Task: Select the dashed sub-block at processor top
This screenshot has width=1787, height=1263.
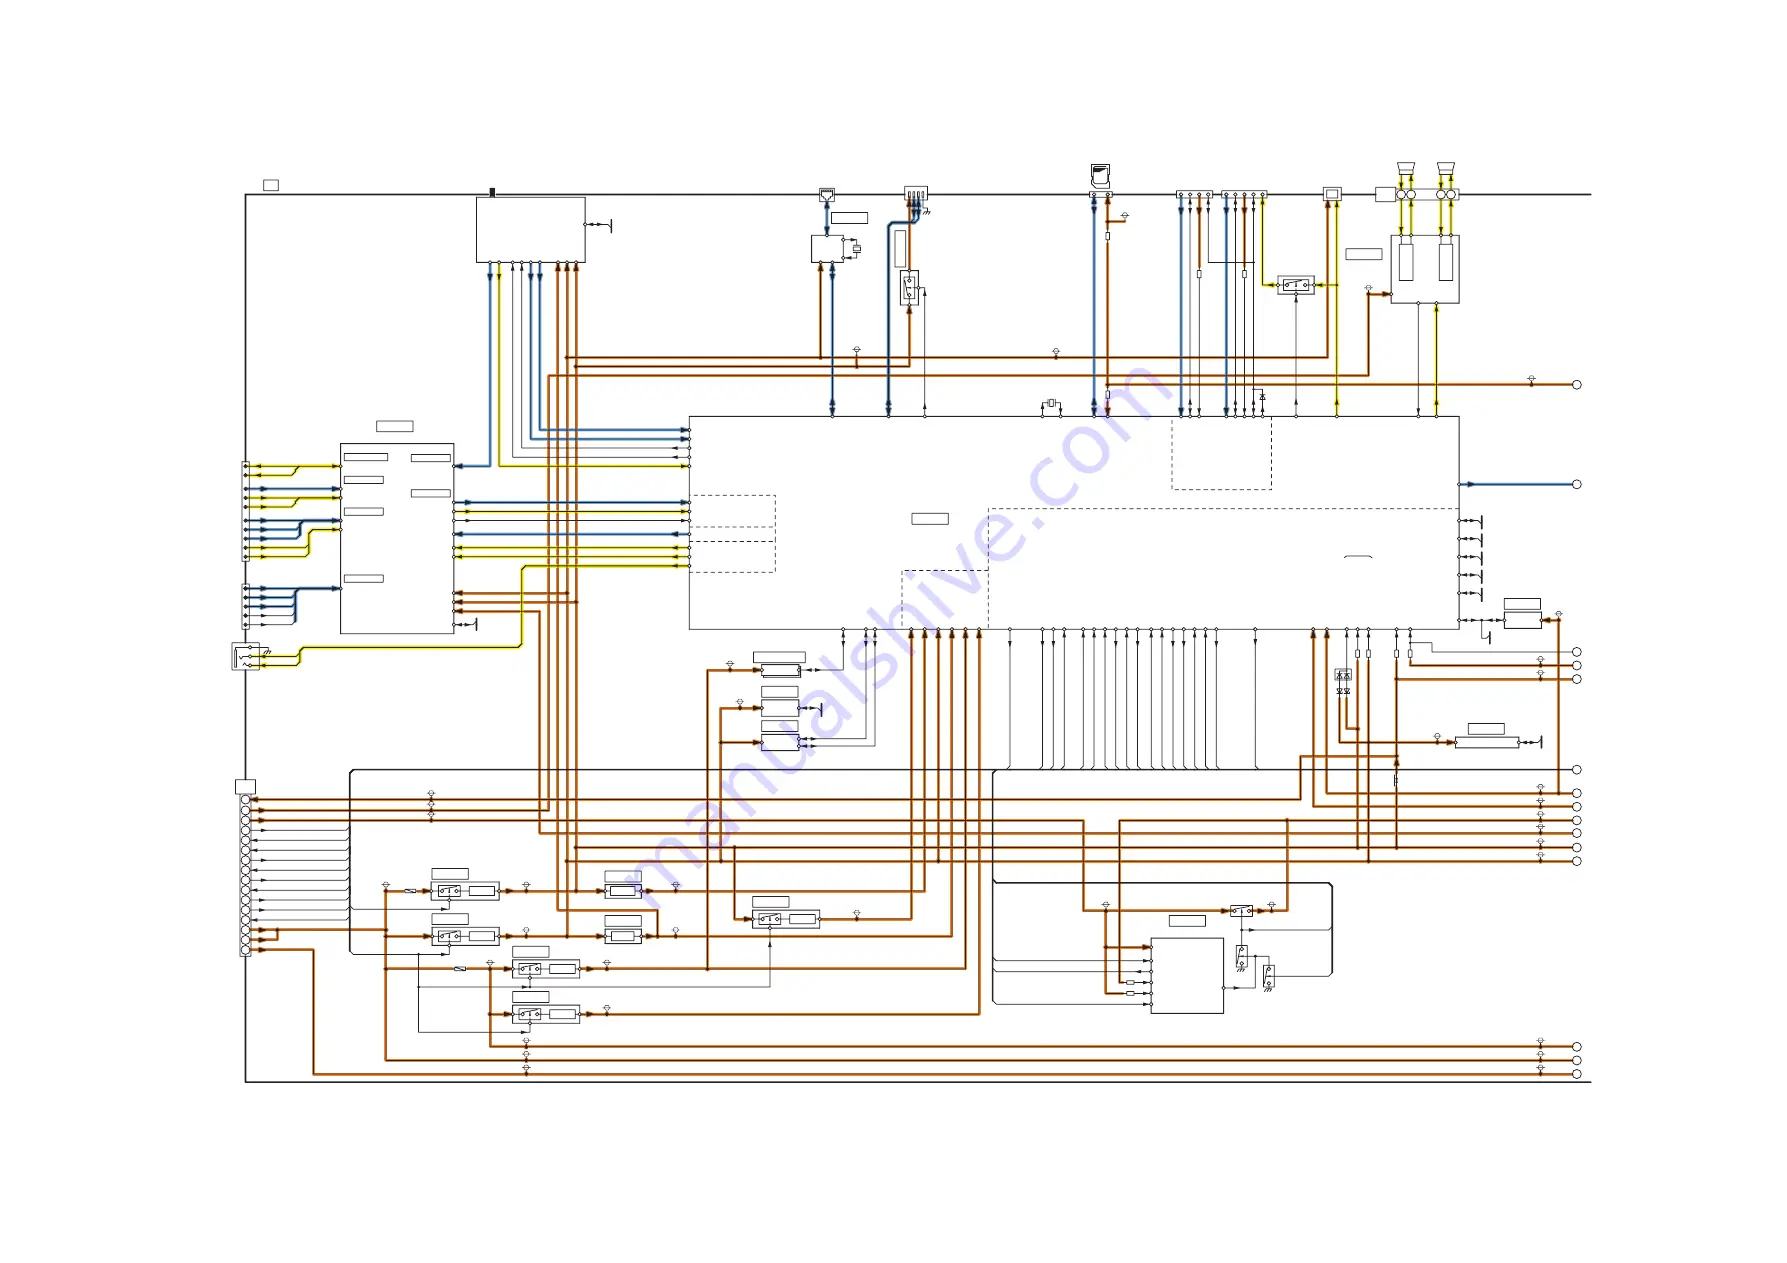Action: pos(1222,453)
